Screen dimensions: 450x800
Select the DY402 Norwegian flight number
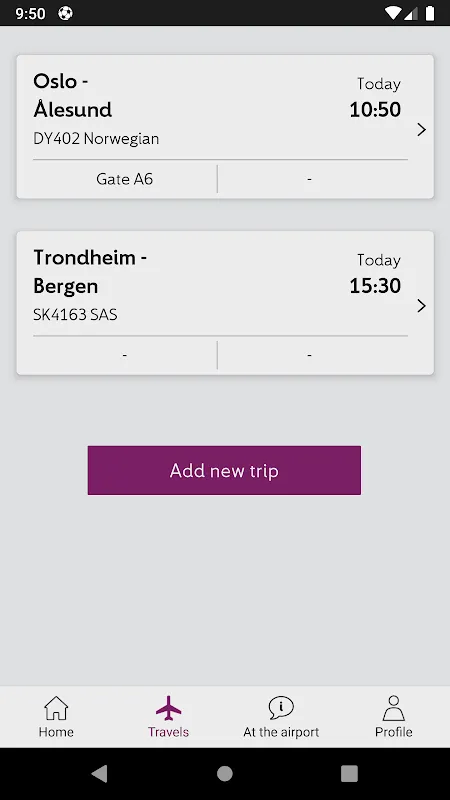click(x=96, y=139)
